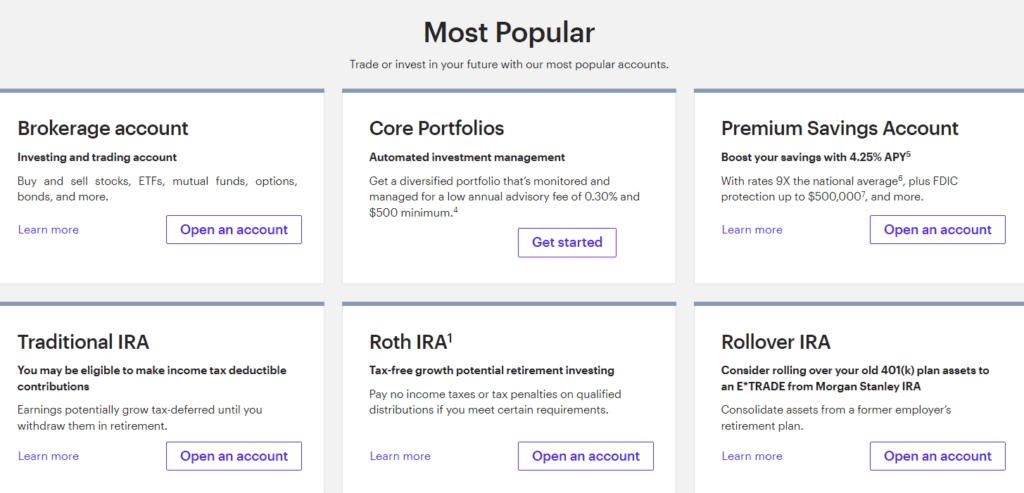
Task: Learn more about Traditional IRA
Action: point(48,456)
